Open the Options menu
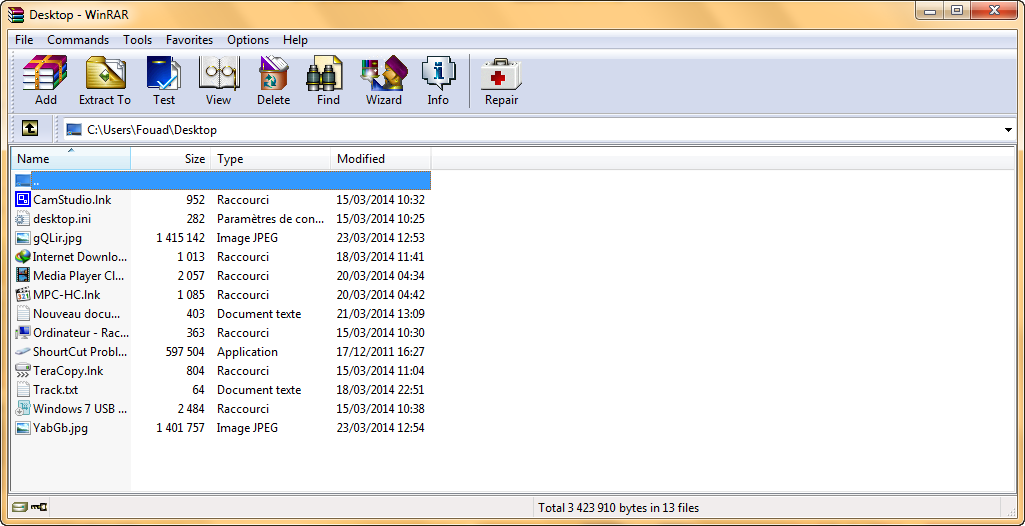1025x526 pixels. [x=248, y=40]
